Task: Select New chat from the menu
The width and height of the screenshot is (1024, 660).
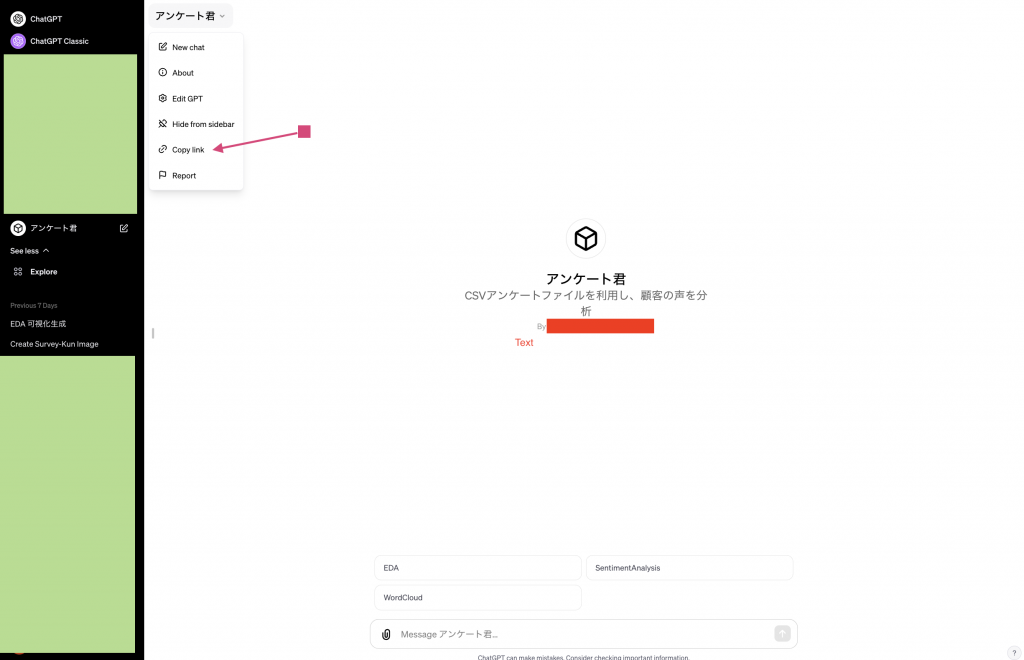Action: click(188, 47)
